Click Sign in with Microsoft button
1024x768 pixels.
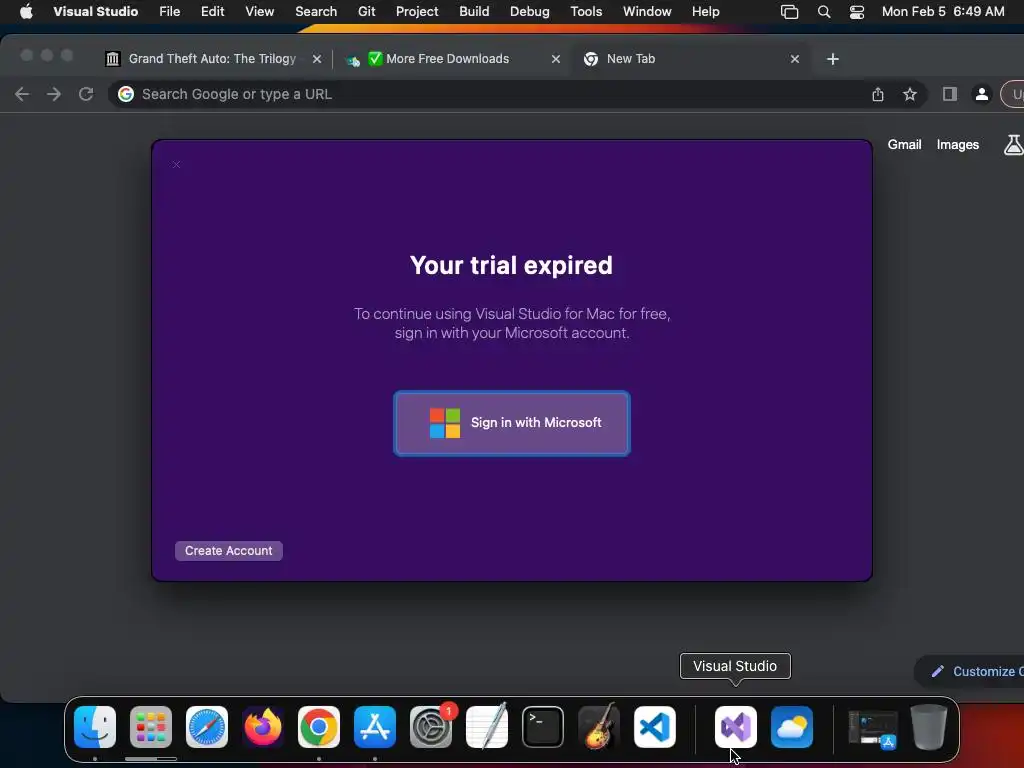click(511, 423)
